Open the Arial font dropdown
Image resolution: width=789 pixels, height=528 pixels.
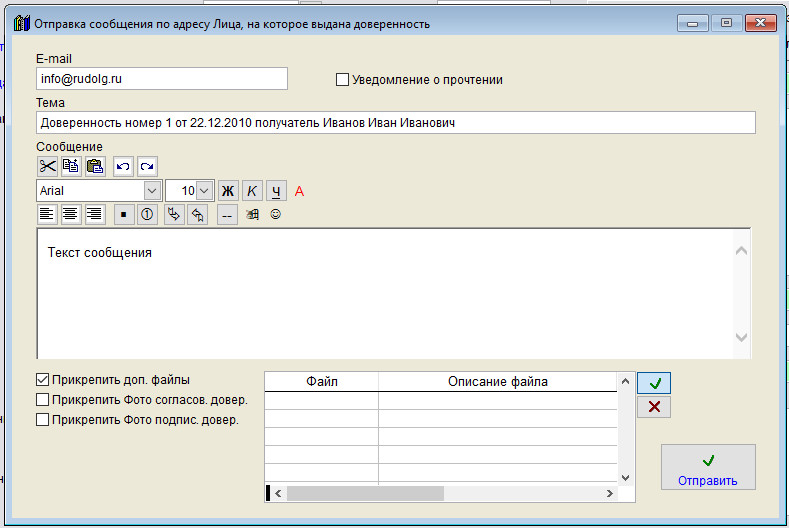152,190
